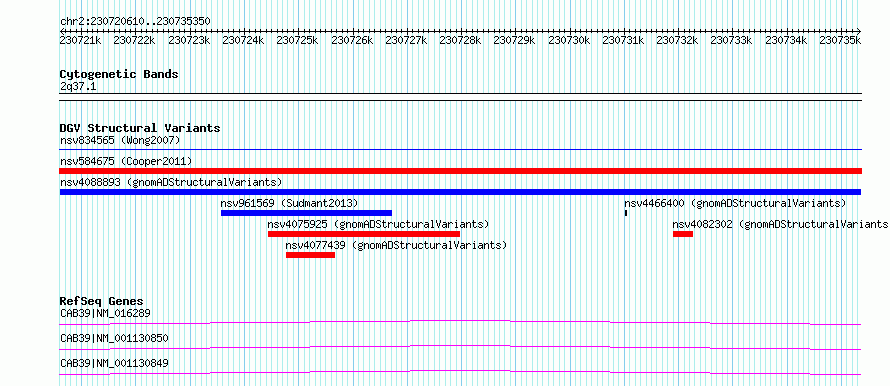Select the red nsv4077439 variant bar
Screen dimensions: 890x386
[x=310, y=255]
